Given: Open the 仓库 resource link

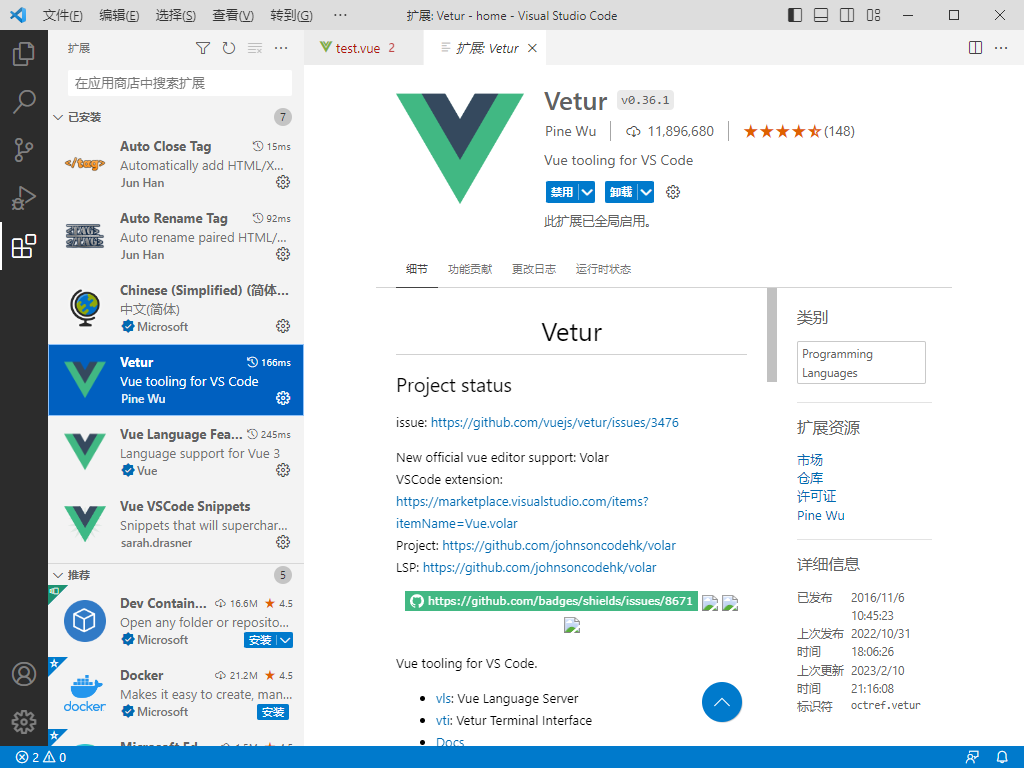Looking at the screenshot, I should click(x=810, y=478).
